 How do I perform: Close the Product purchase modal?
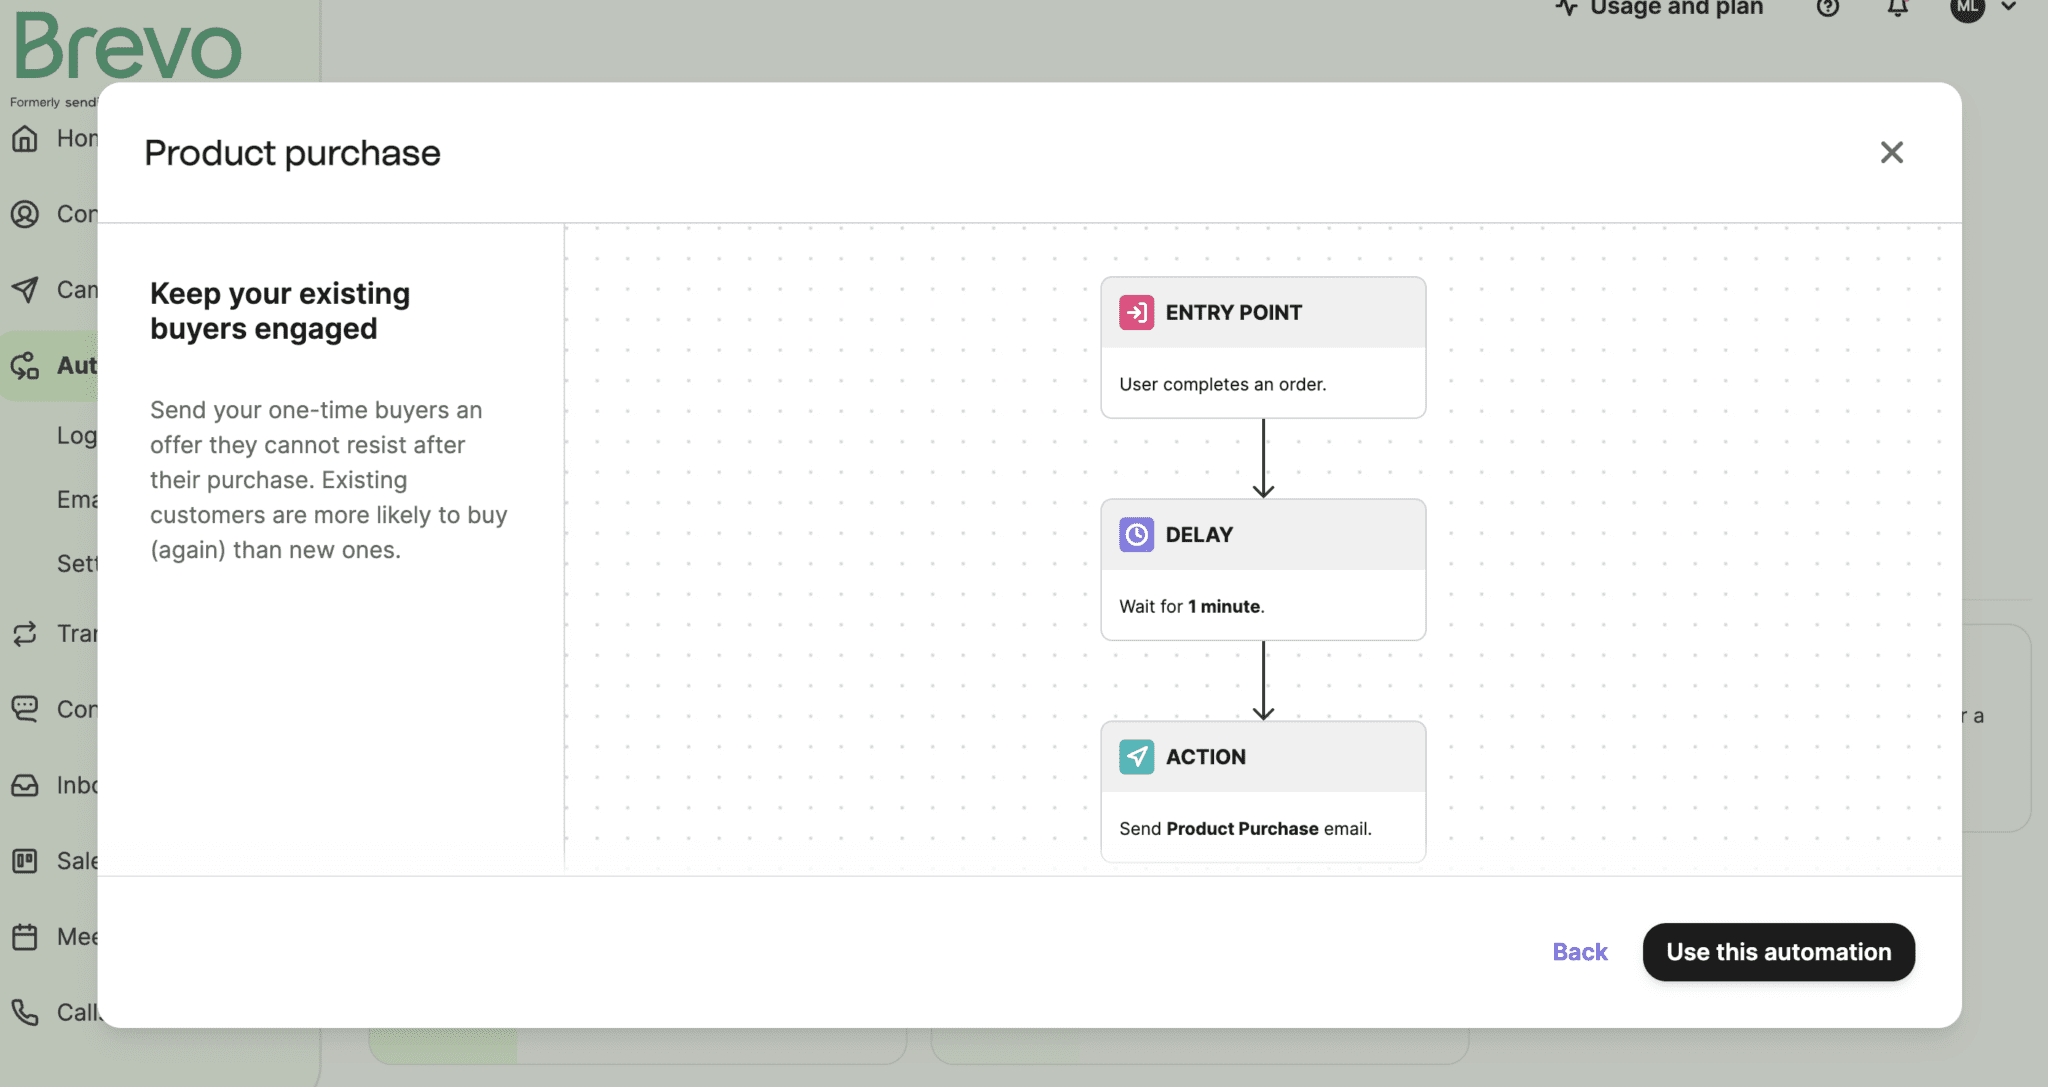click(1892, 152)
